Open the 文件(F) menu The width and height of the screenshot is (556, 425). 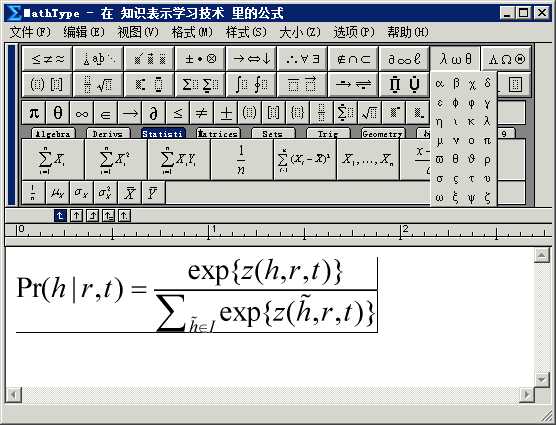(30, 33)
